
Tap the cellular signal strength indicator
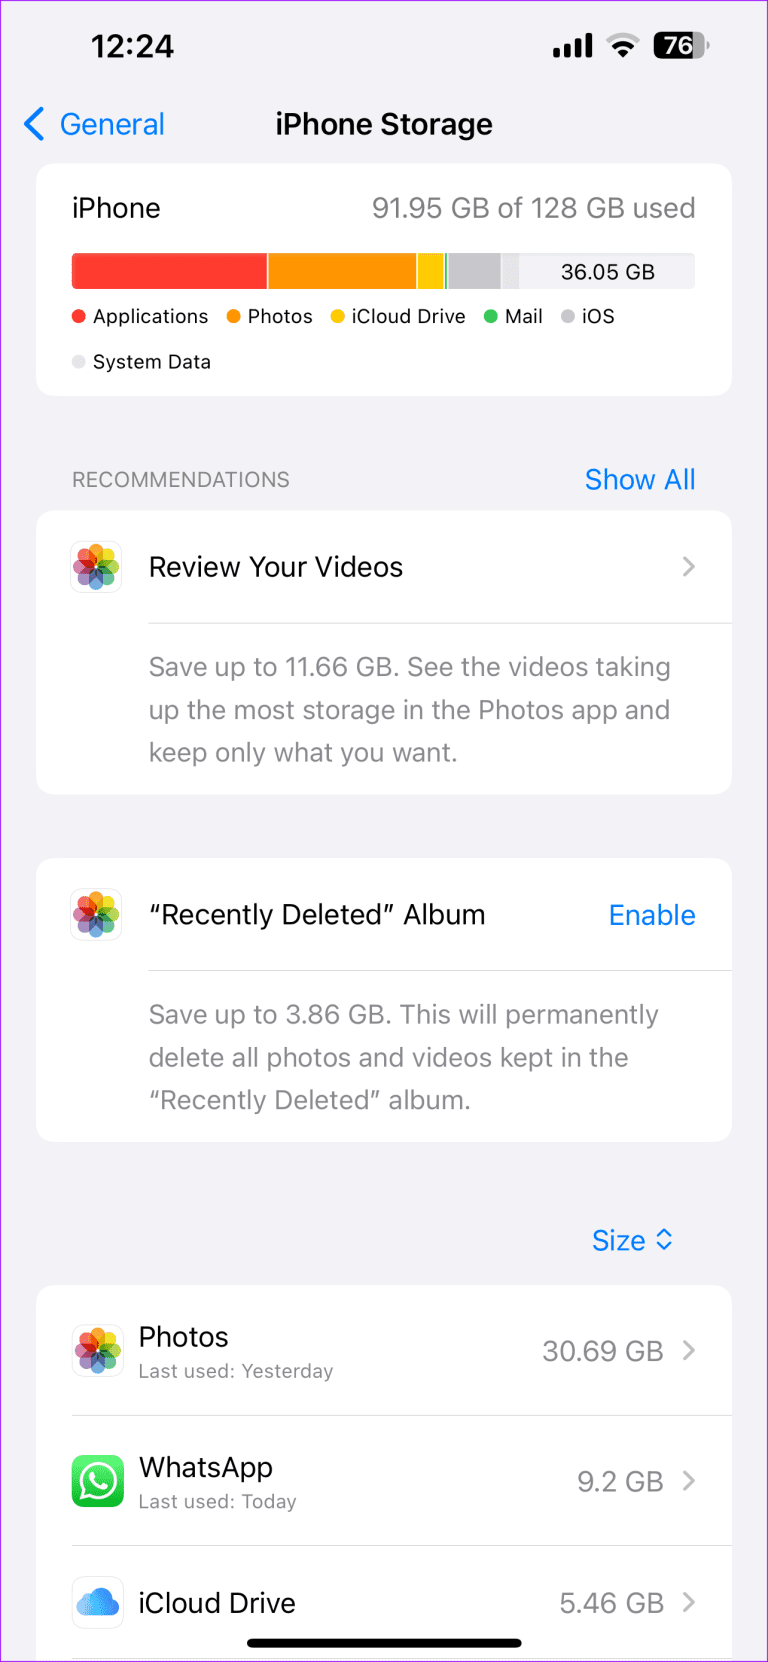pos(571,45)
